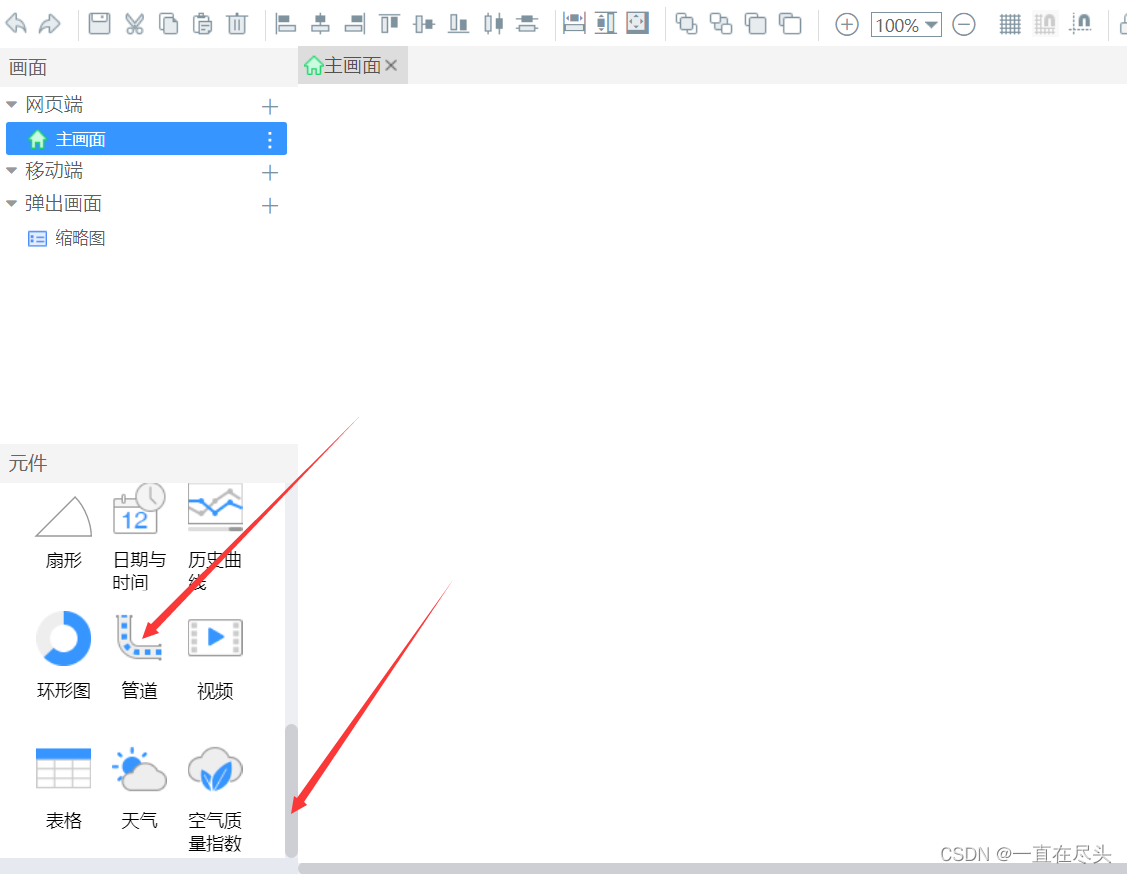Close the 主画面 tab
This screenshot has width=1127, height=874.
(391, 65)
